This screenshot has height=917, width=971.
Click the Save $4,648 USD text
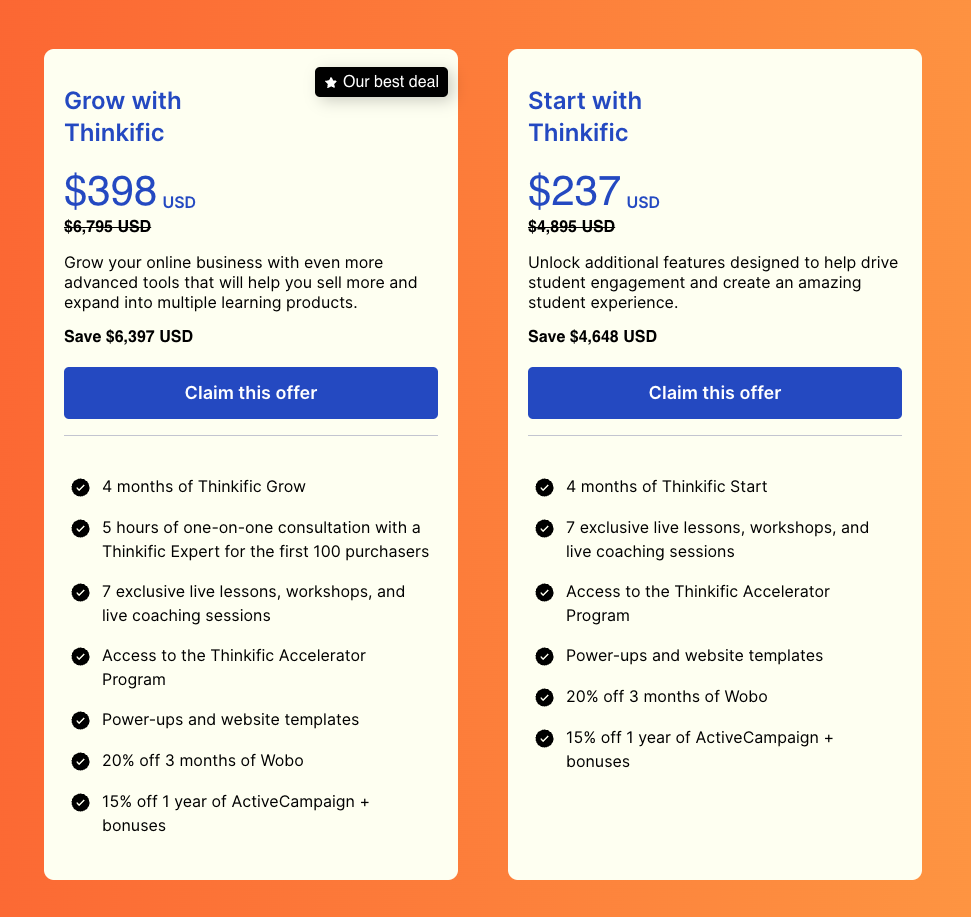pyautogui.click(x=592, y=336)
